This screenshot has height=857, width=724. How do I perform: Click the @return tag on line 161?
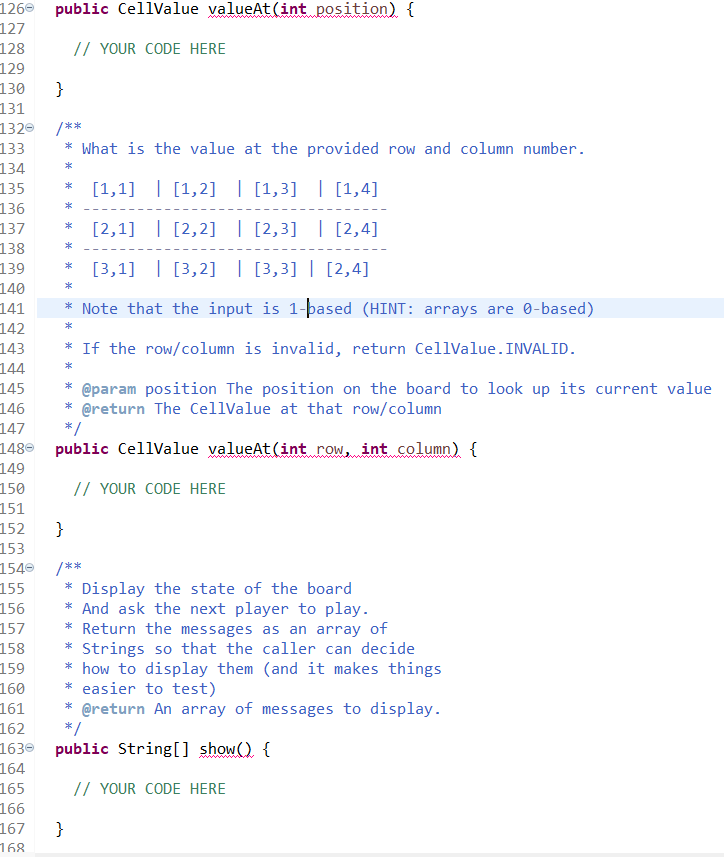click(x=113, y=709)
